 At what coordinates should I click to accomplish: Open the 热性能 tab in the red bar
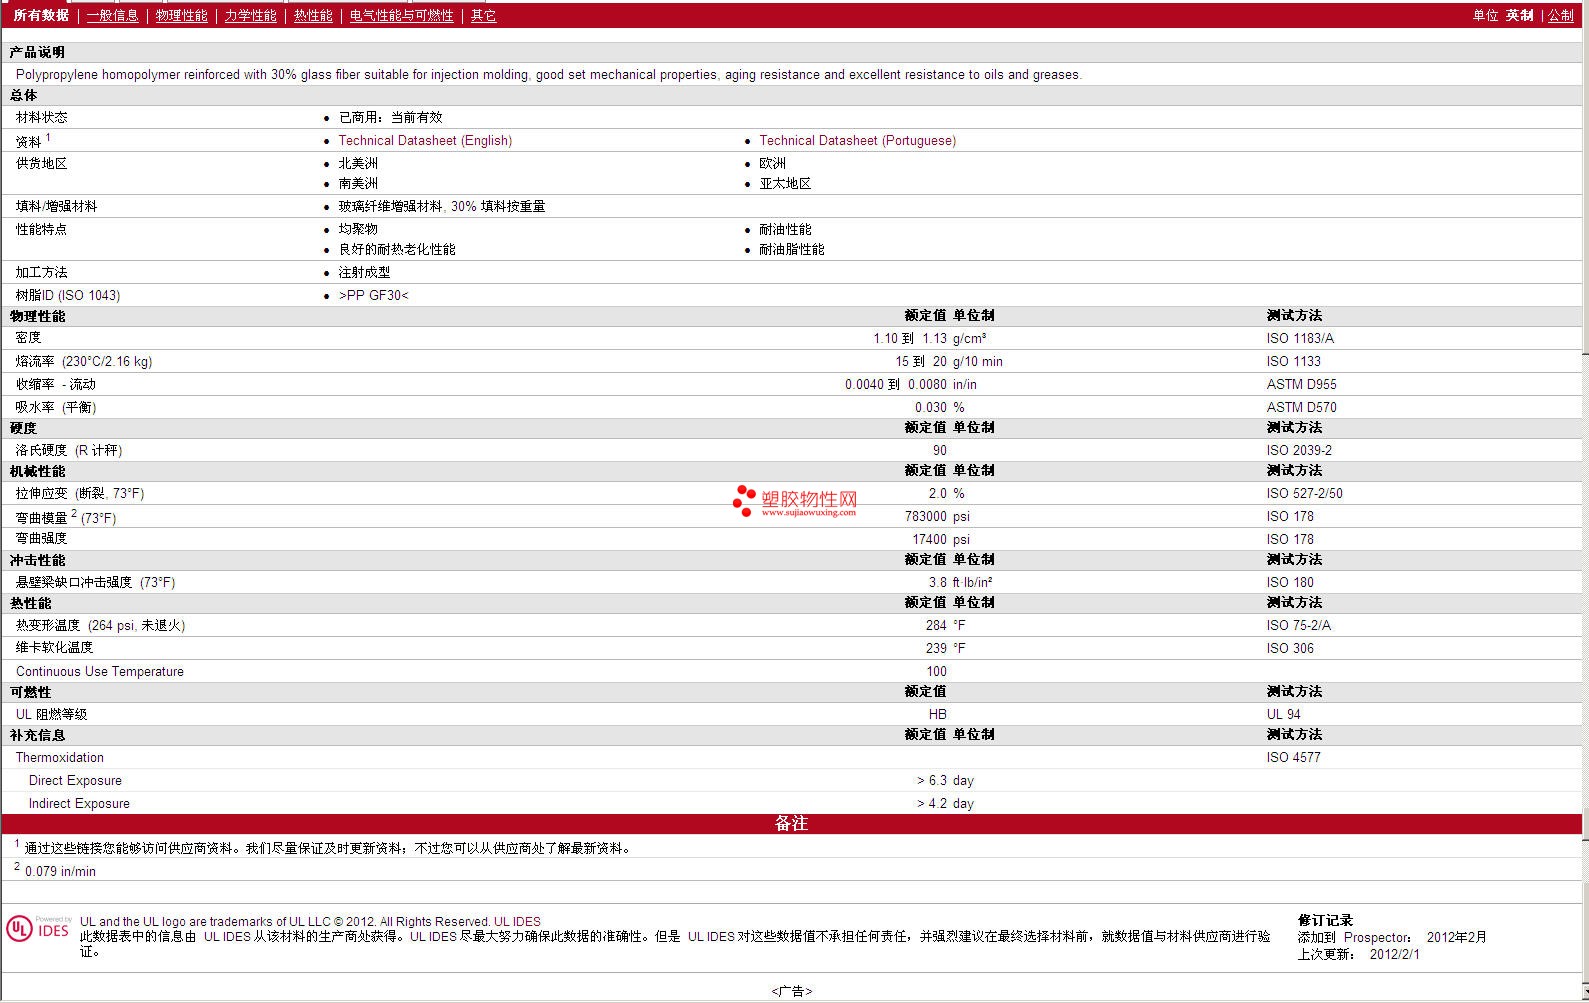(x=313, y=16)
